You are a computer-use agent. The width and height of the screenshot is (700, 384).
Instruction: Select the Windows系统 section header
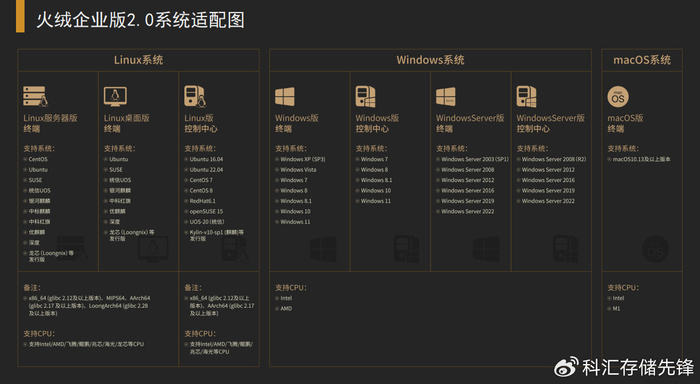click(x=430, y=60)
